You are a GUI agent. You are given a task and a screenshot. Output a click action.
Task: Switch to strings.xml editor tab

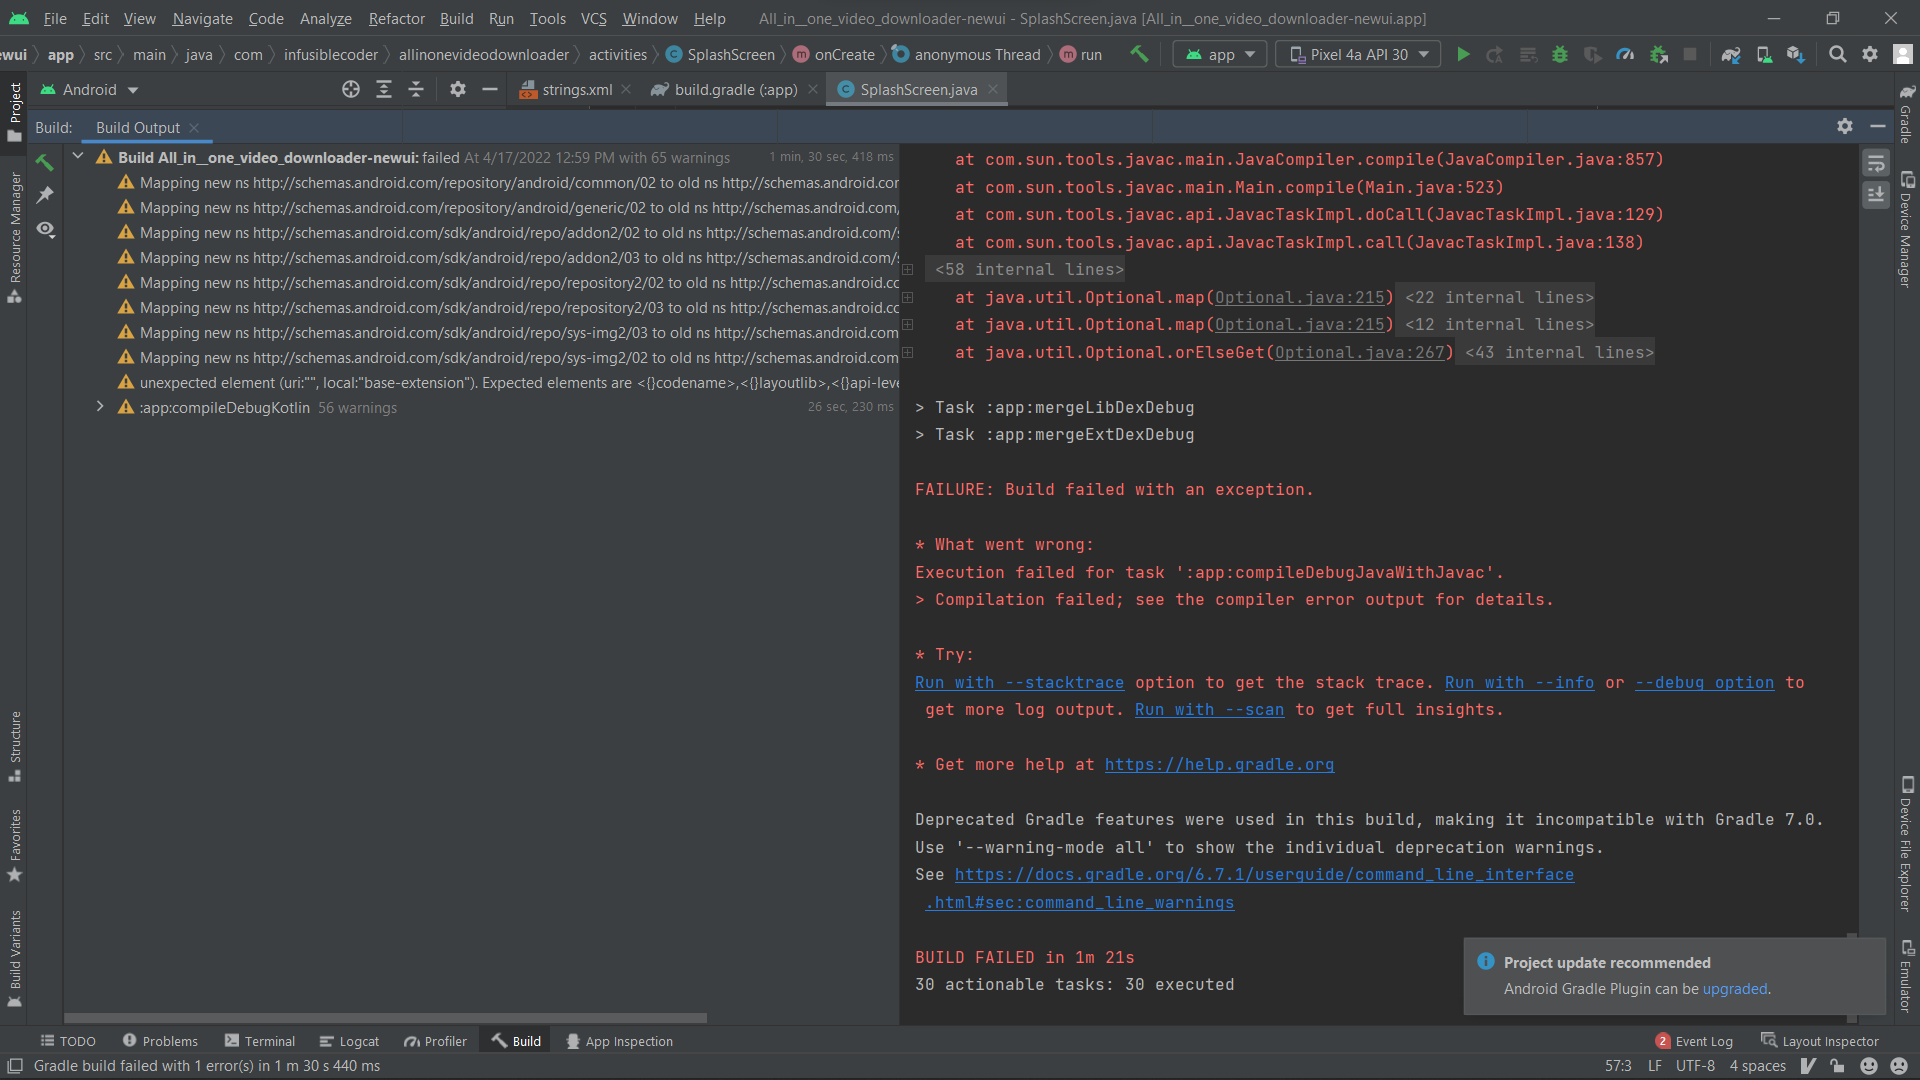tap(575, 89)
